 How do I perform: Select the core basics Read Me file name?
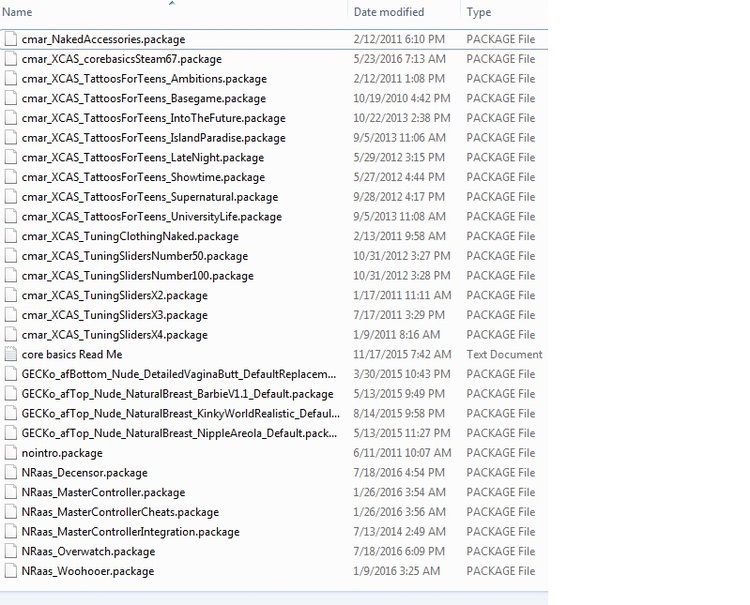[x=72, y=354]
